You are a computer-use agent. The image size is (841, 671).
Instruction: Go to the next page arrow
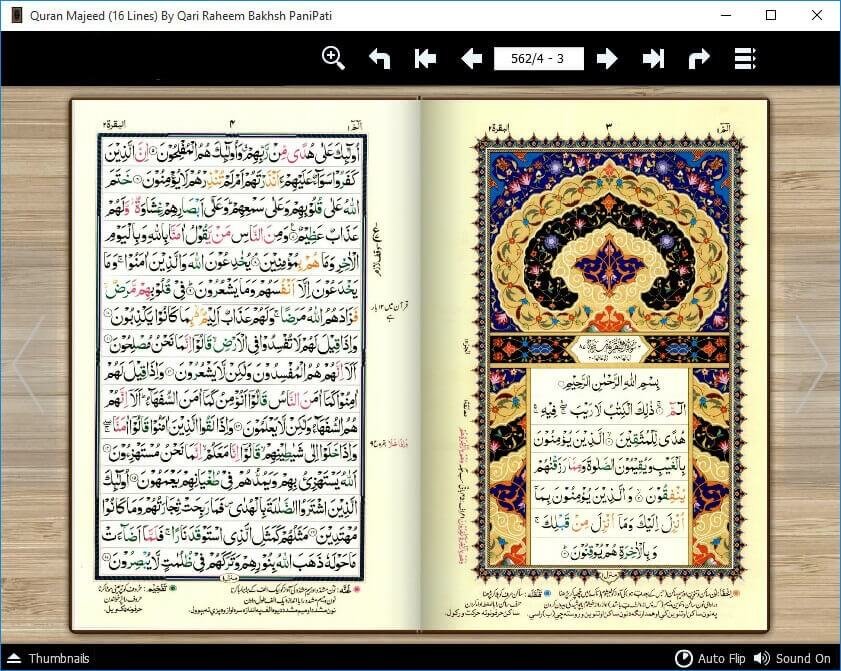(607, 58)
